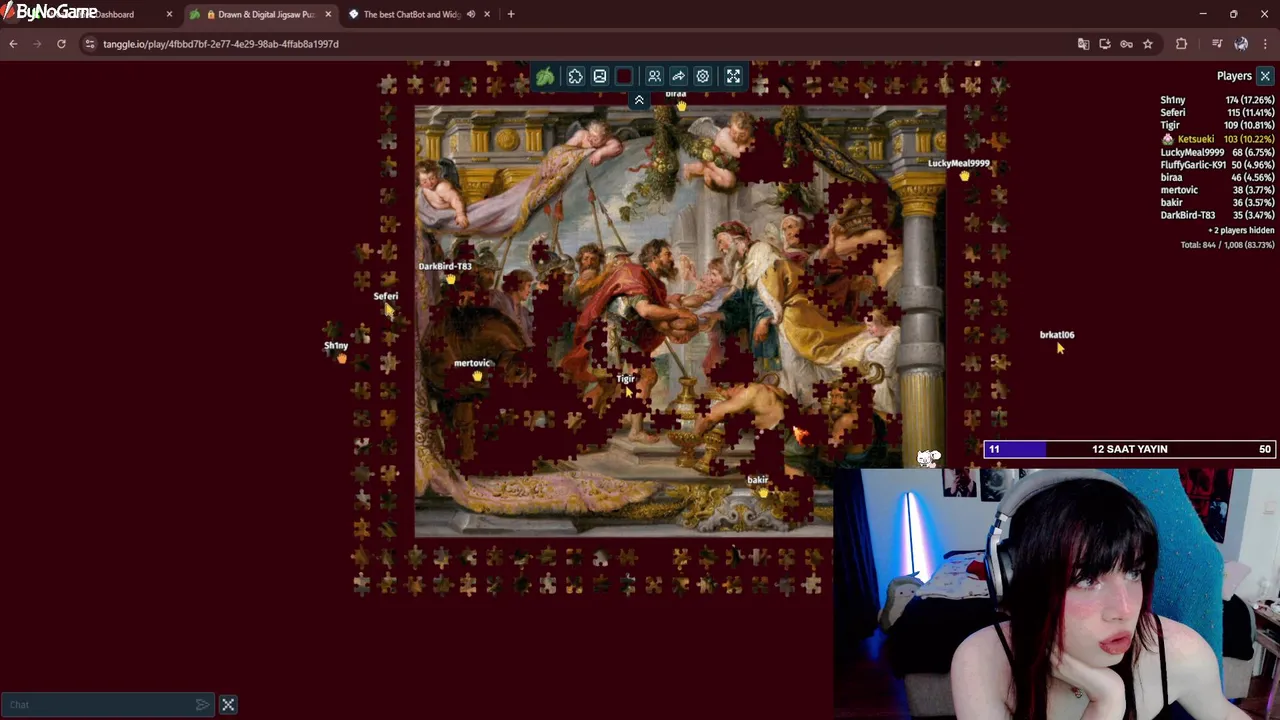View site info lock icon
This screenshot has height=720, width=1280.
click(x=89, y=44)
